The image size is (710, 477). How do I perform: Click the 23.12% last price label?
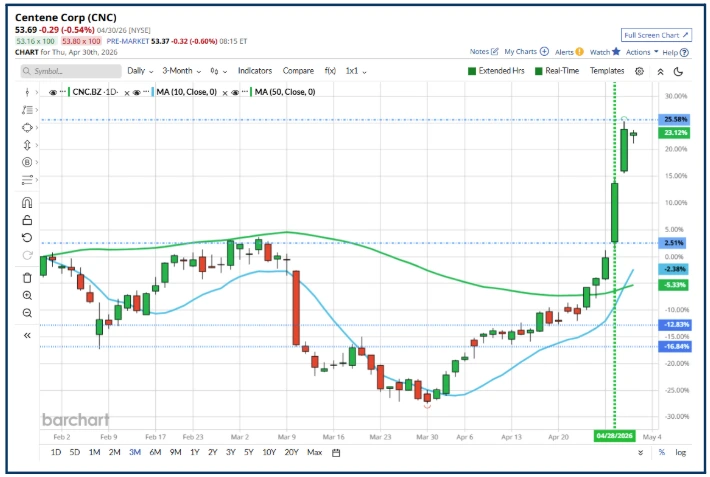675,133
